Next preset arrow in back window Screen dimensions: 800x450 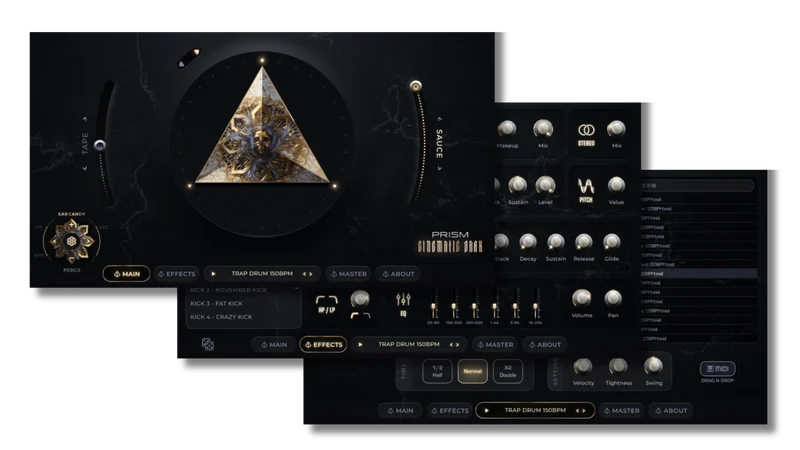584,410
